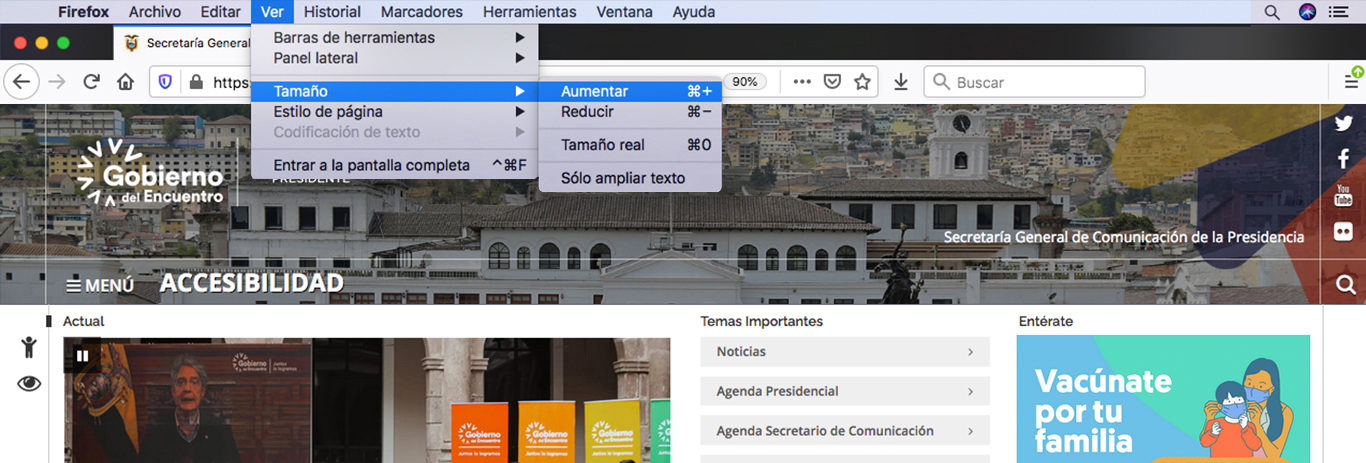
Task: Save page to Pocket icon
Action: (832, 82)
